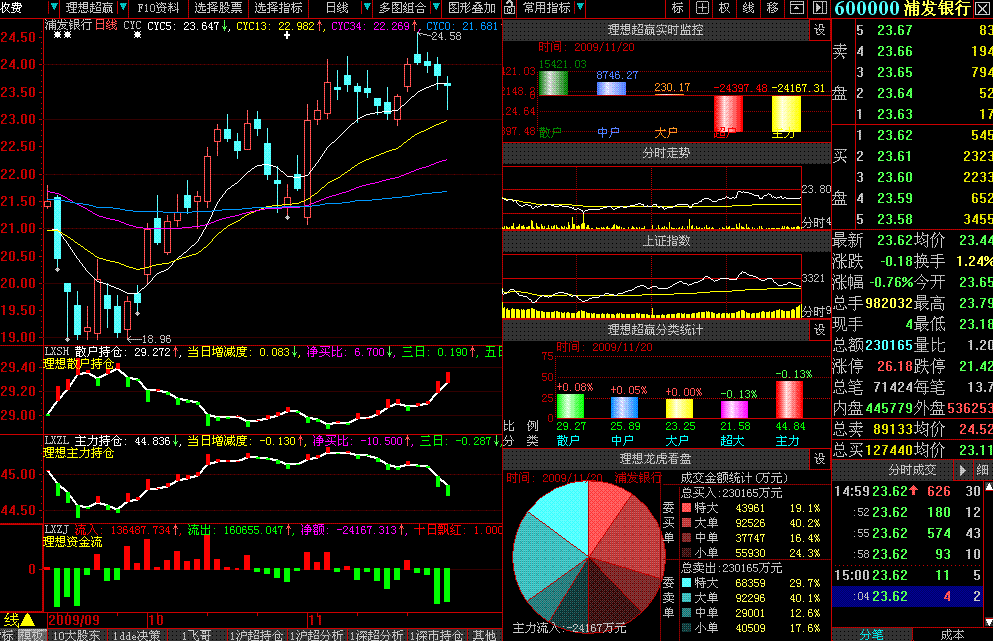This screenshot has width=993, height=641.
Task: Click buy level 1 price 23.62
Action: click(x=894, y=135)
